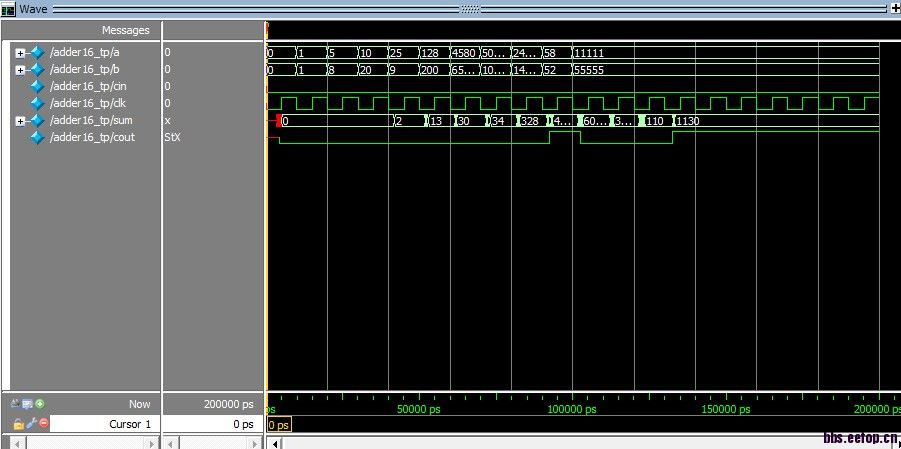Click the value x of sum
Viewport: 901px width, 449px height.
[167, 121]
